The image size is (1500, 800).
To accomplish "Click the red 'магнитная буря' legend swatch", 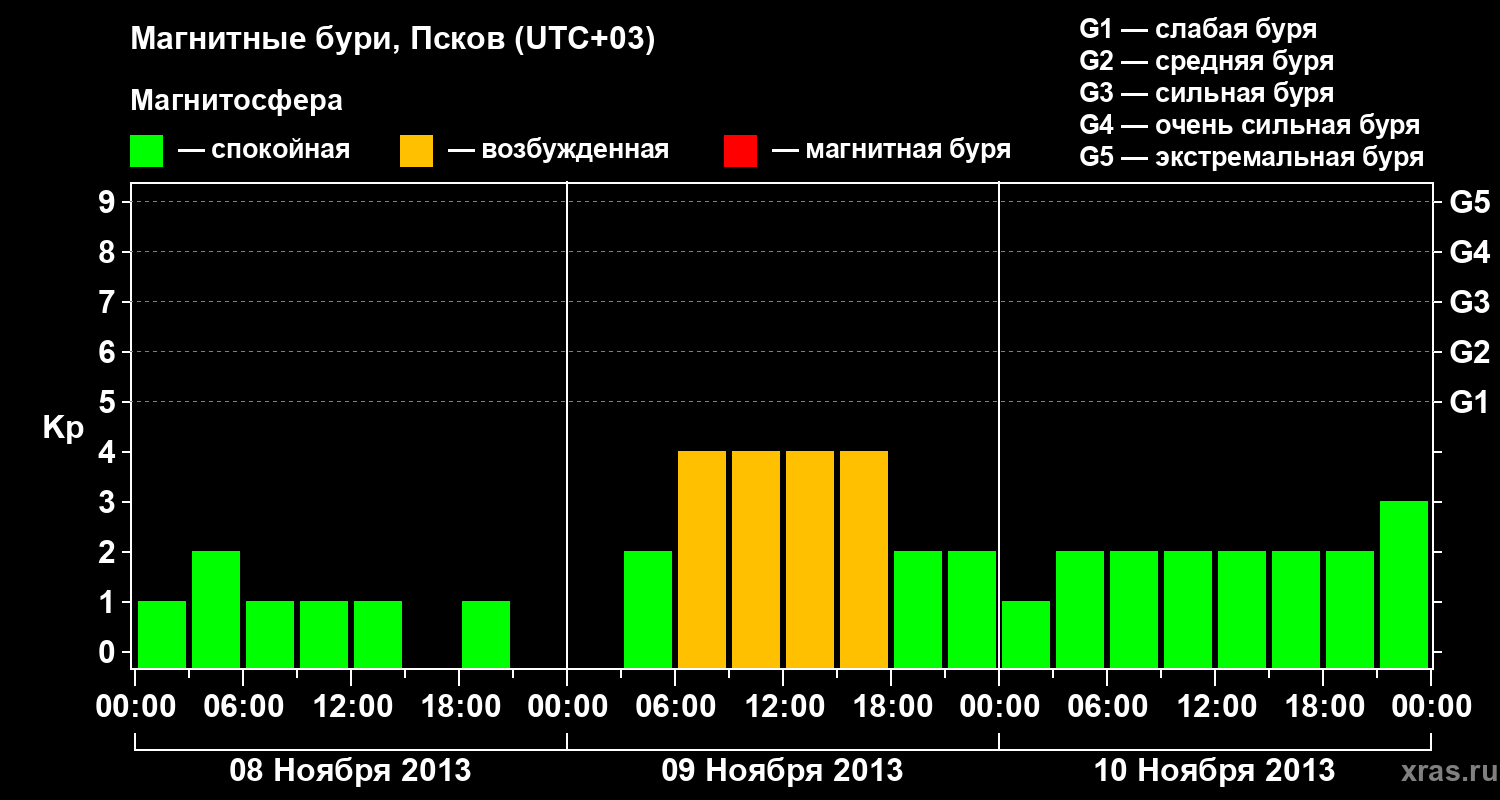I will [740, 151].
